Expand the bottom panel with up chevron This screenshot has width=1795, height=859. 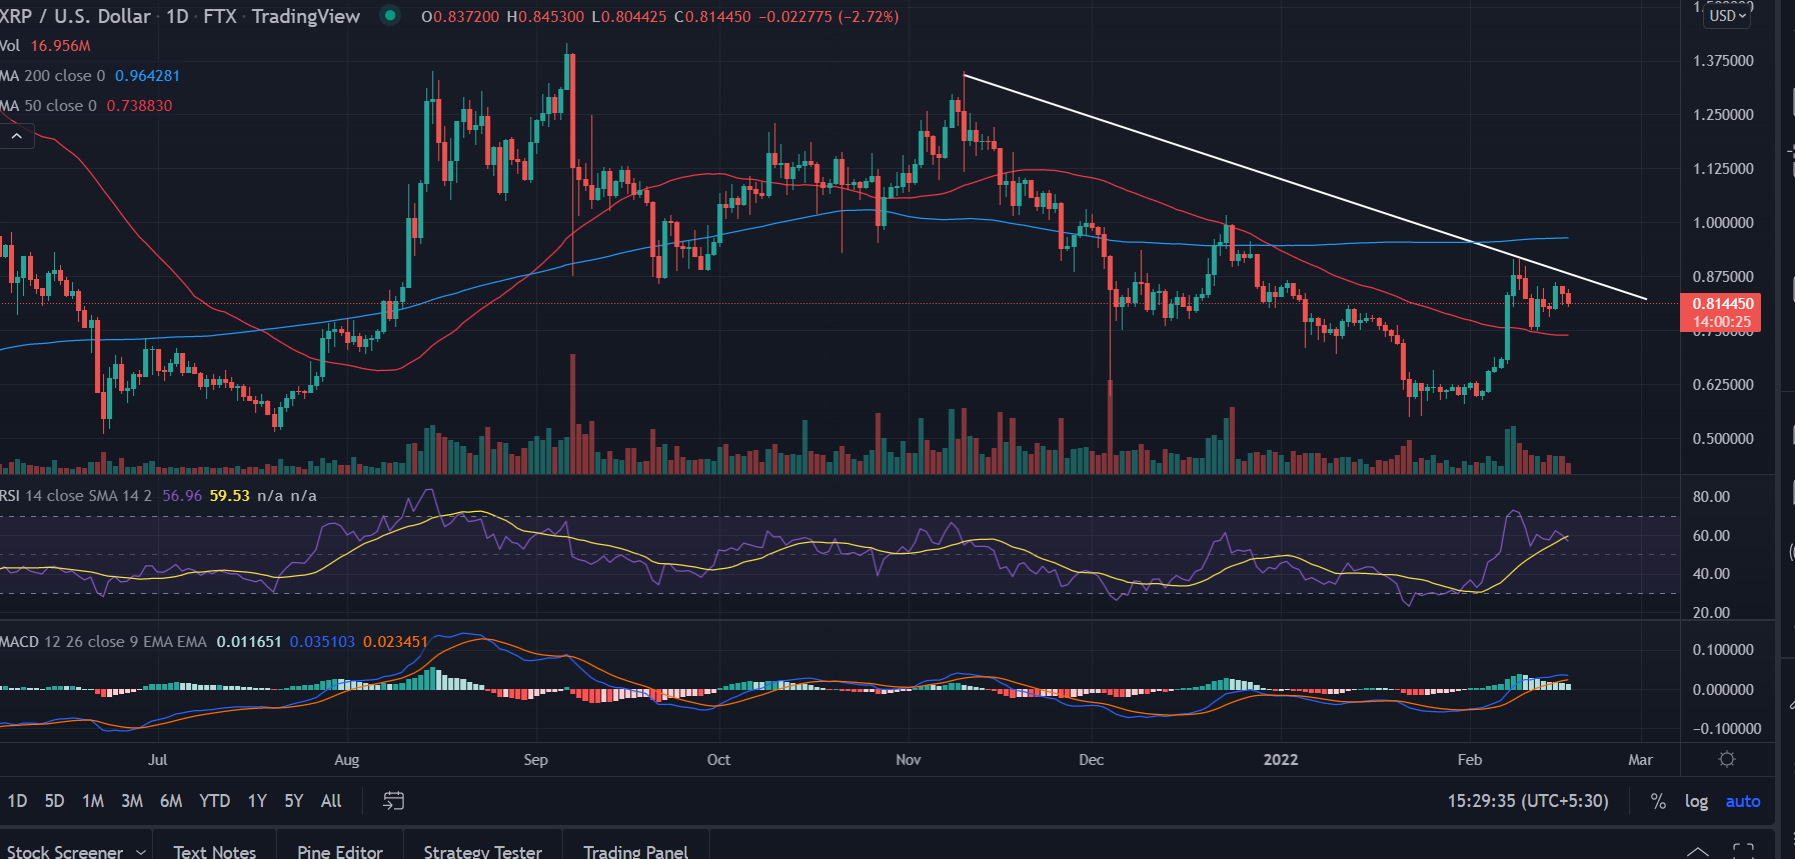(x=1697, y=851)
